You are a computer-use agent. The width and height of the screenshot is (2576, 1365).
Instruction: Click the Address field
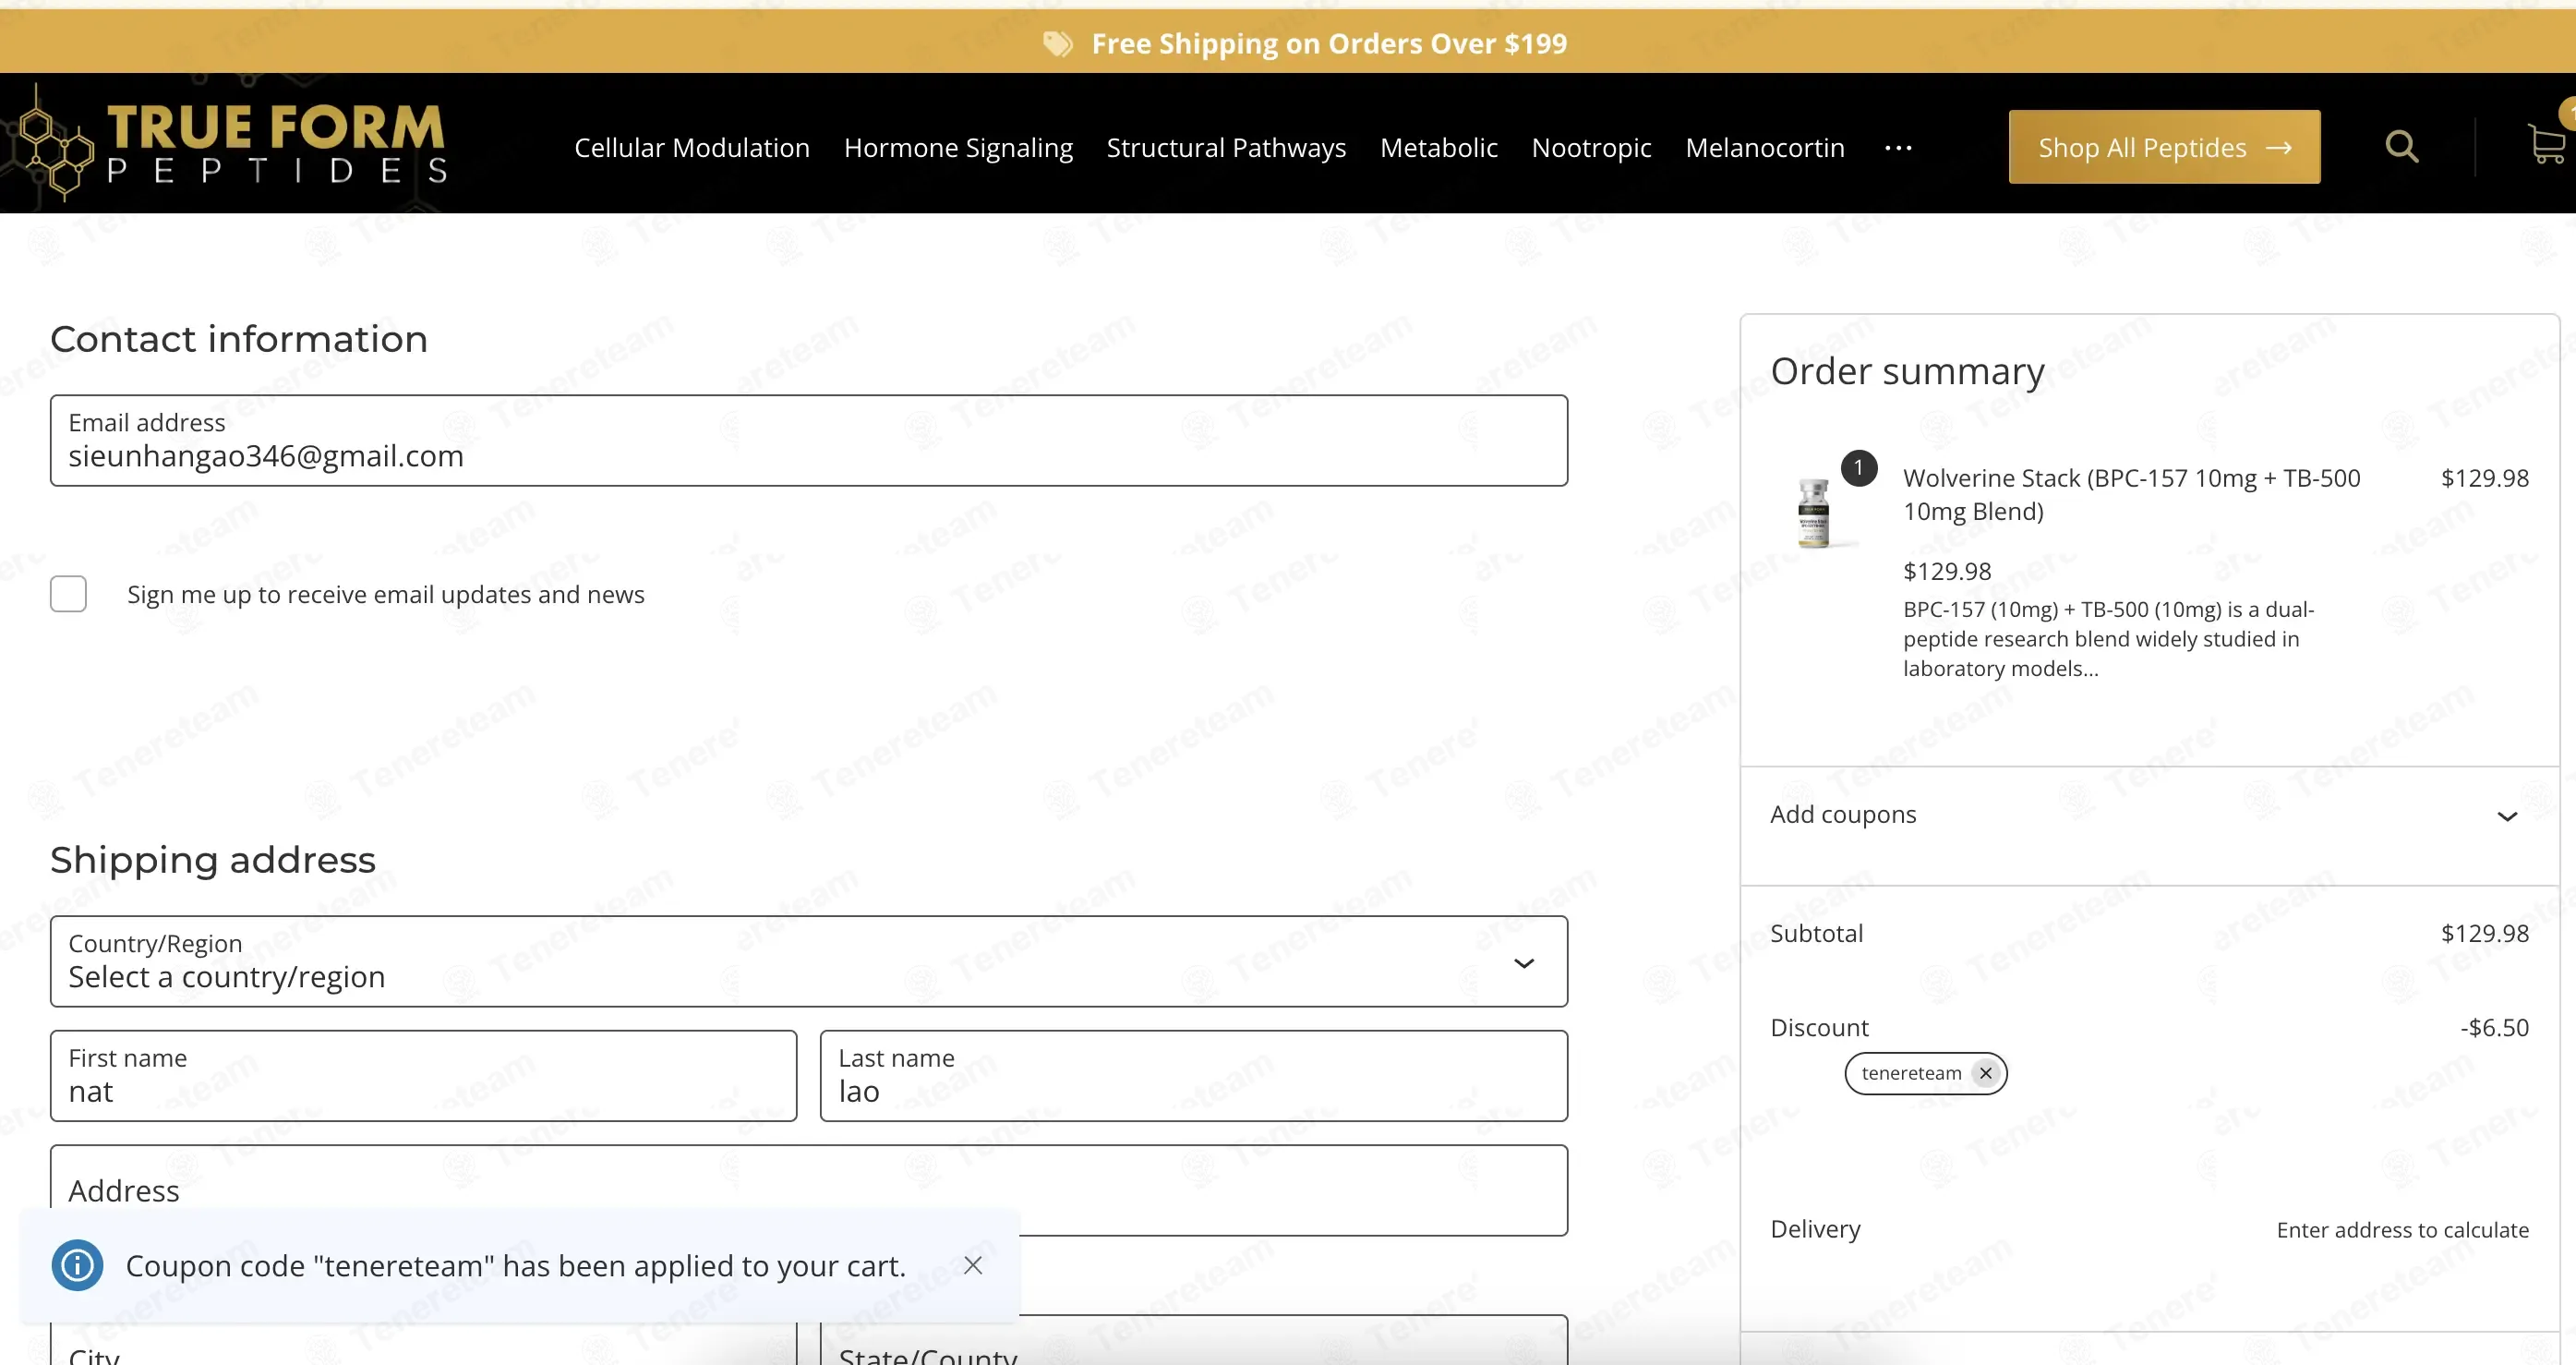(x=809, y=1190)
